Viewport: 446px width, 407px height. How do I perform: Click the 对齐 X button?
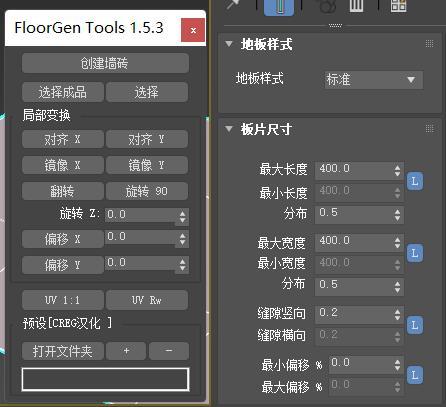pos(62,139)
